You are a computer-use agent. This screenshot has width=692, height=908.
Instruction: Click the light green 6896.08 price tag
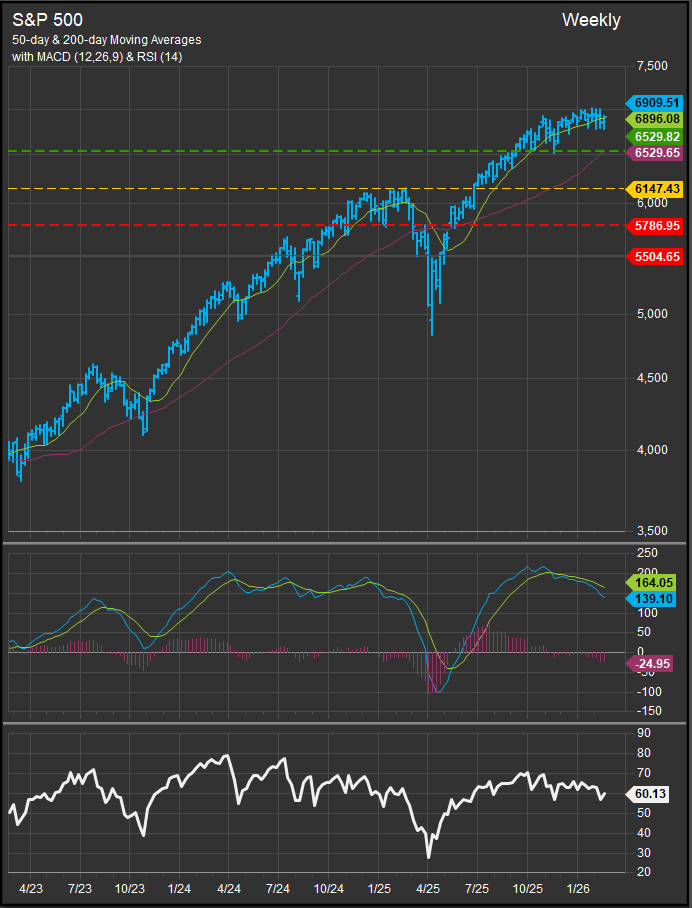click(x=654, y=119)
